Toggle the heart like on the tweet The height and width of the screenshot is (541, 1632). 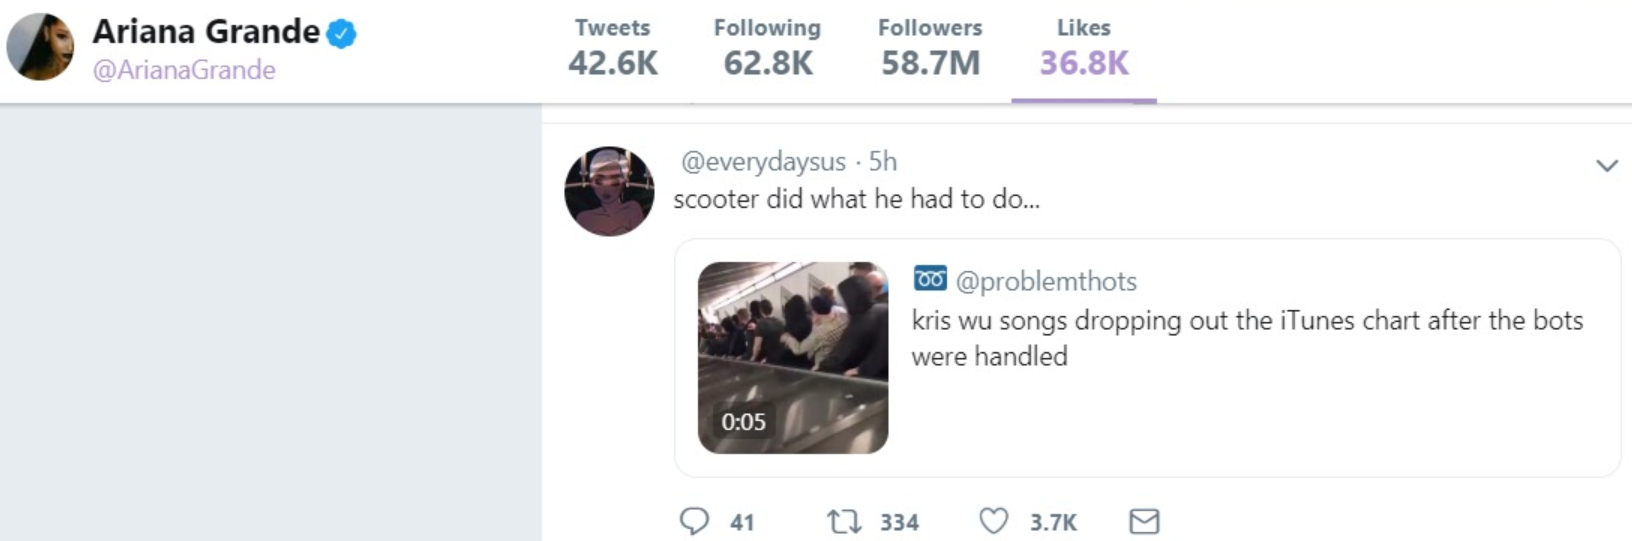993,521
